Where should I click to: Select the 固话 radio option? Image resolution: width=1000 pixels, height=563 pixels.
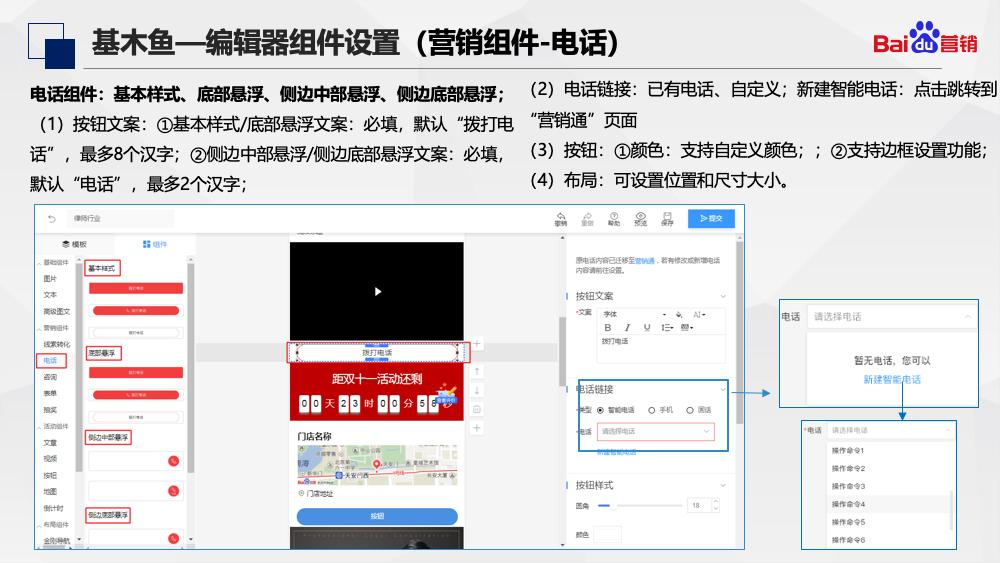click(x=691, y=410)
